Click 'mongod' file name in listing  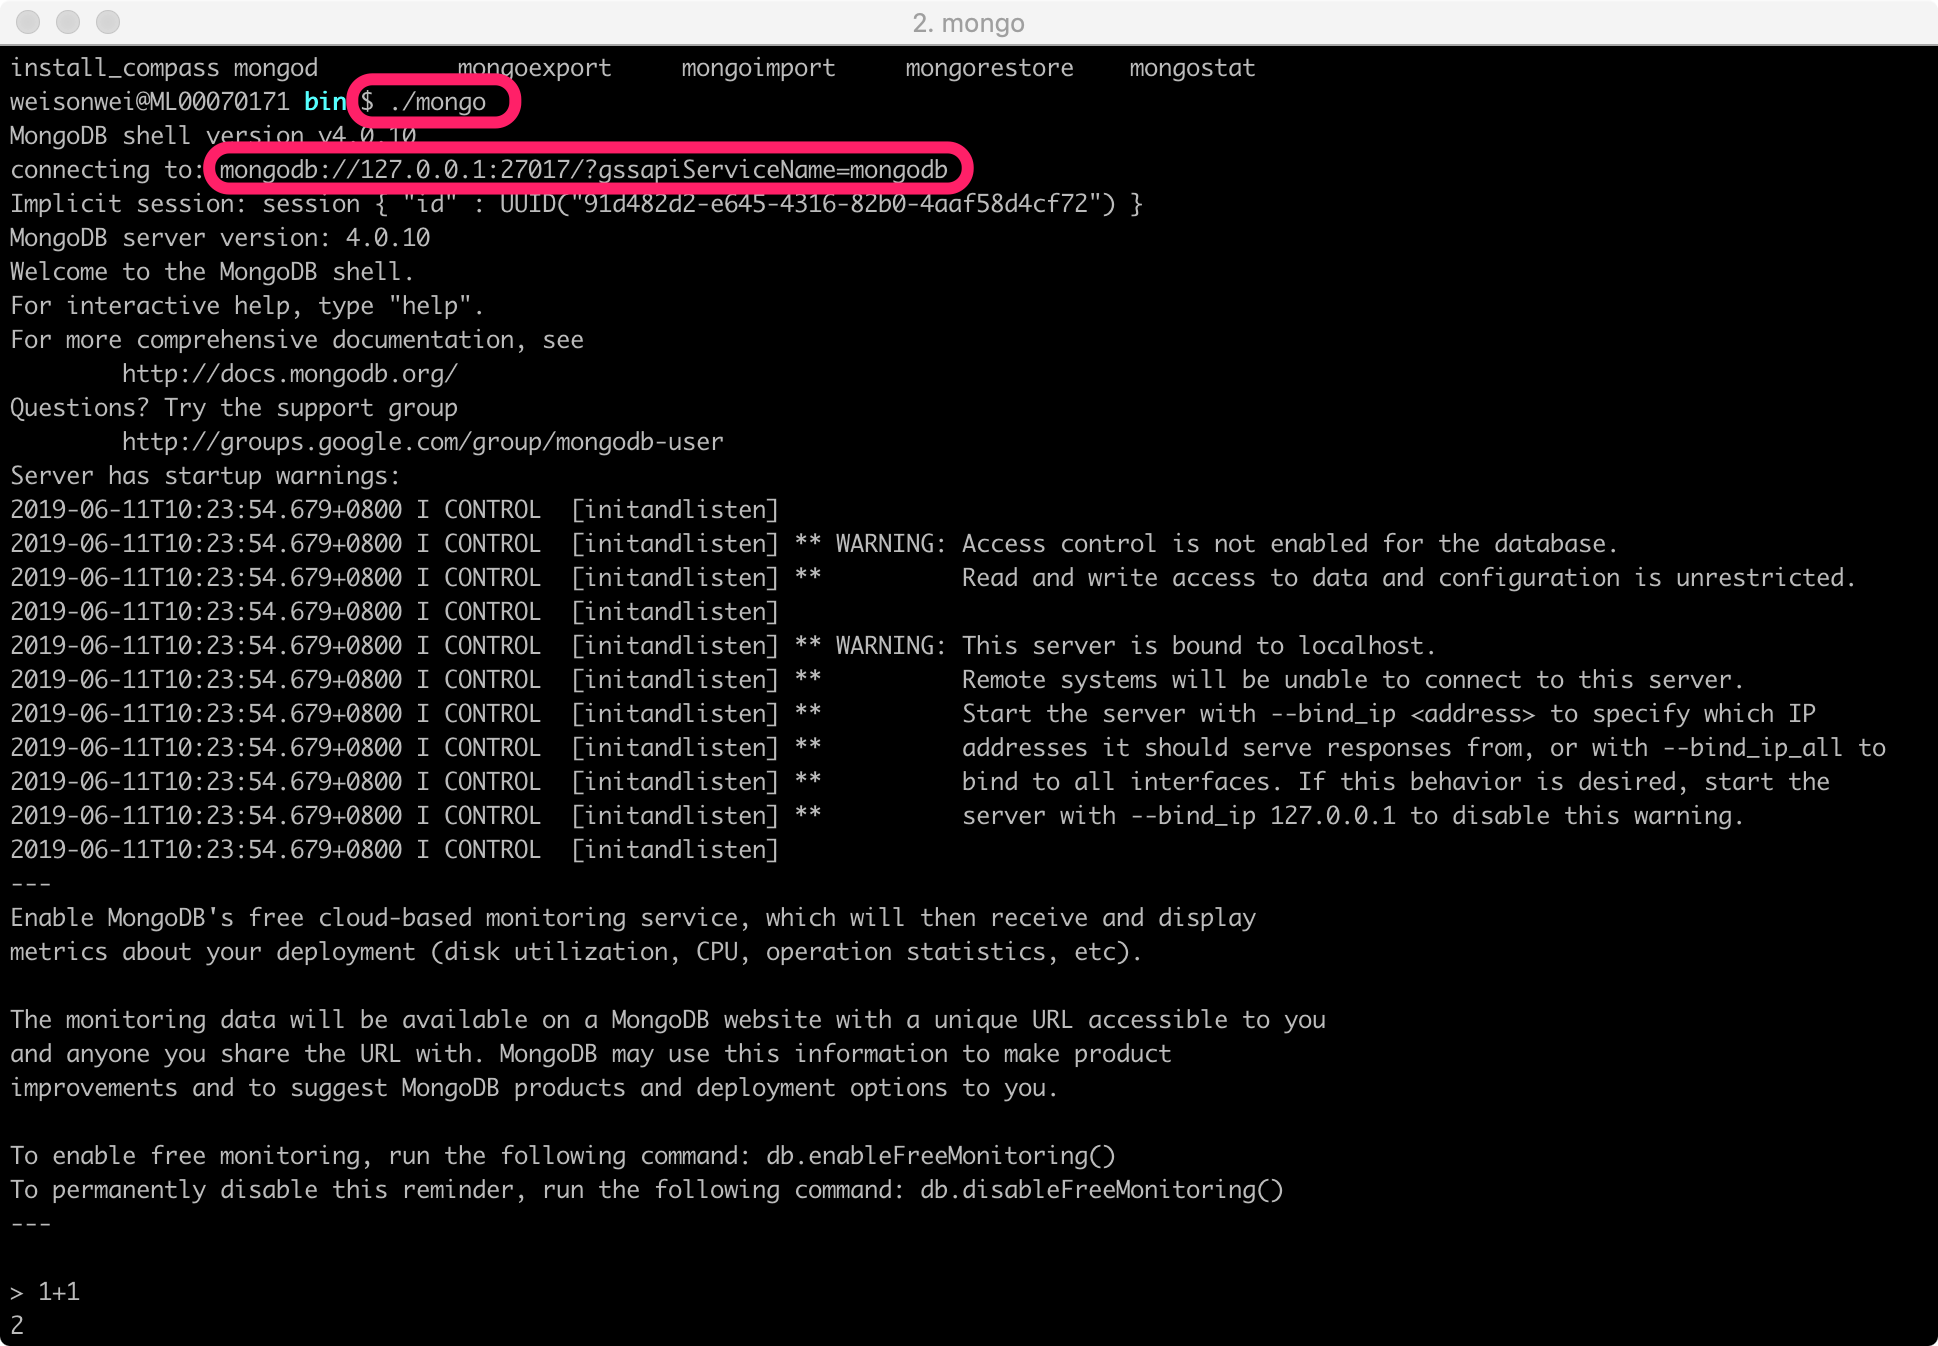click(276, 68)
